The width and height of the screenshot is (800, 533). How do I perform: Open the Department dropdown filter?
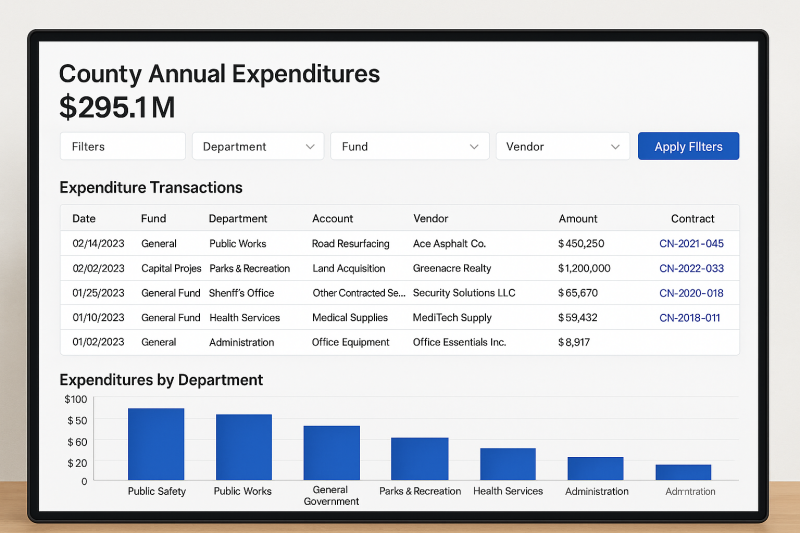pos(258,146)
